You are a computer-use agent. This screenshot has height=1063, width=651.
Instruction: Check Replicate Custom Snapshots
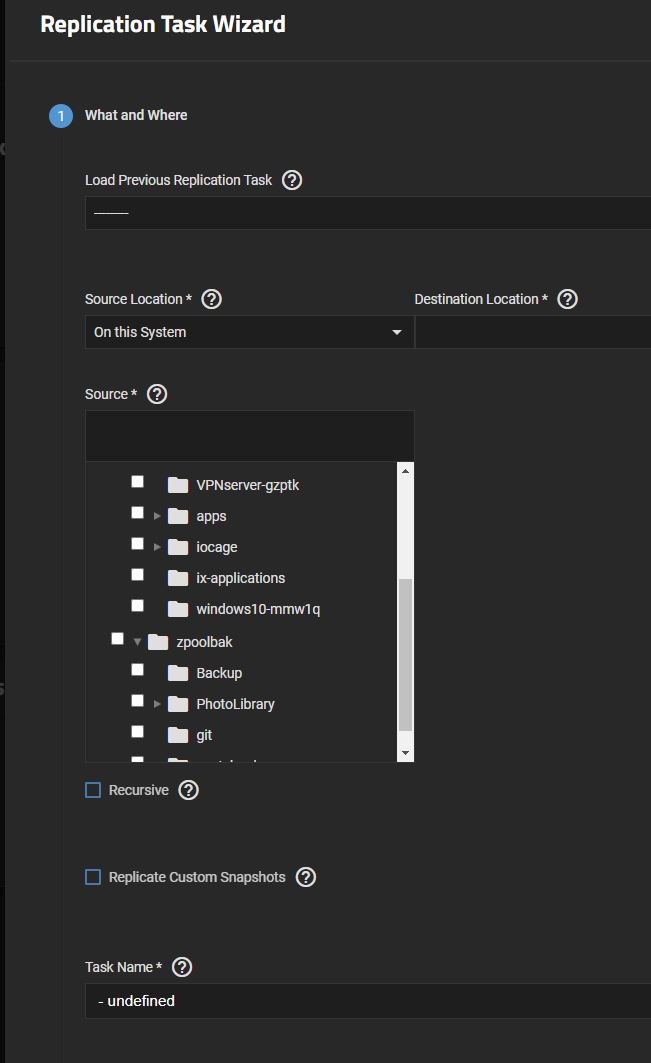[93, 877]
